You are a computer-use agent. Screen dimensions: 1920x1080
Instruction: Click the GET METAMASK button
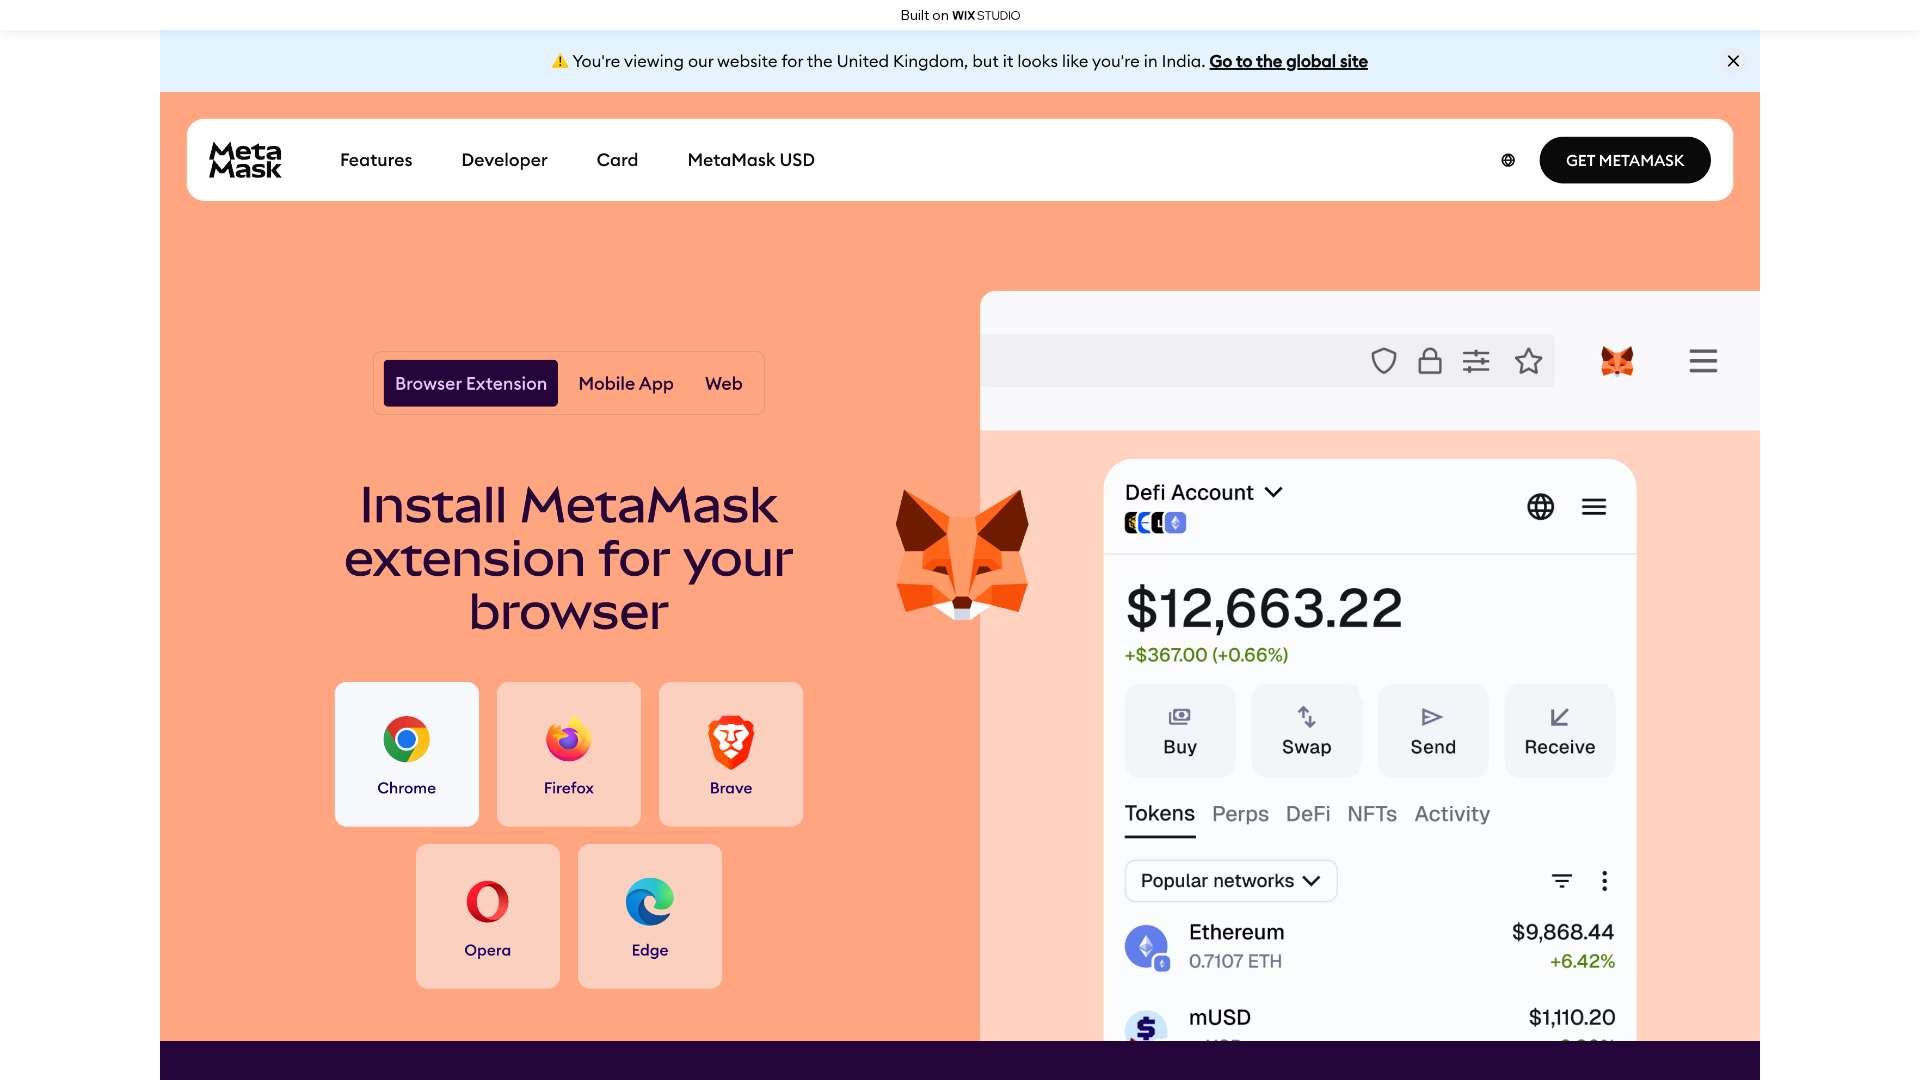(x=1625, y=160)
